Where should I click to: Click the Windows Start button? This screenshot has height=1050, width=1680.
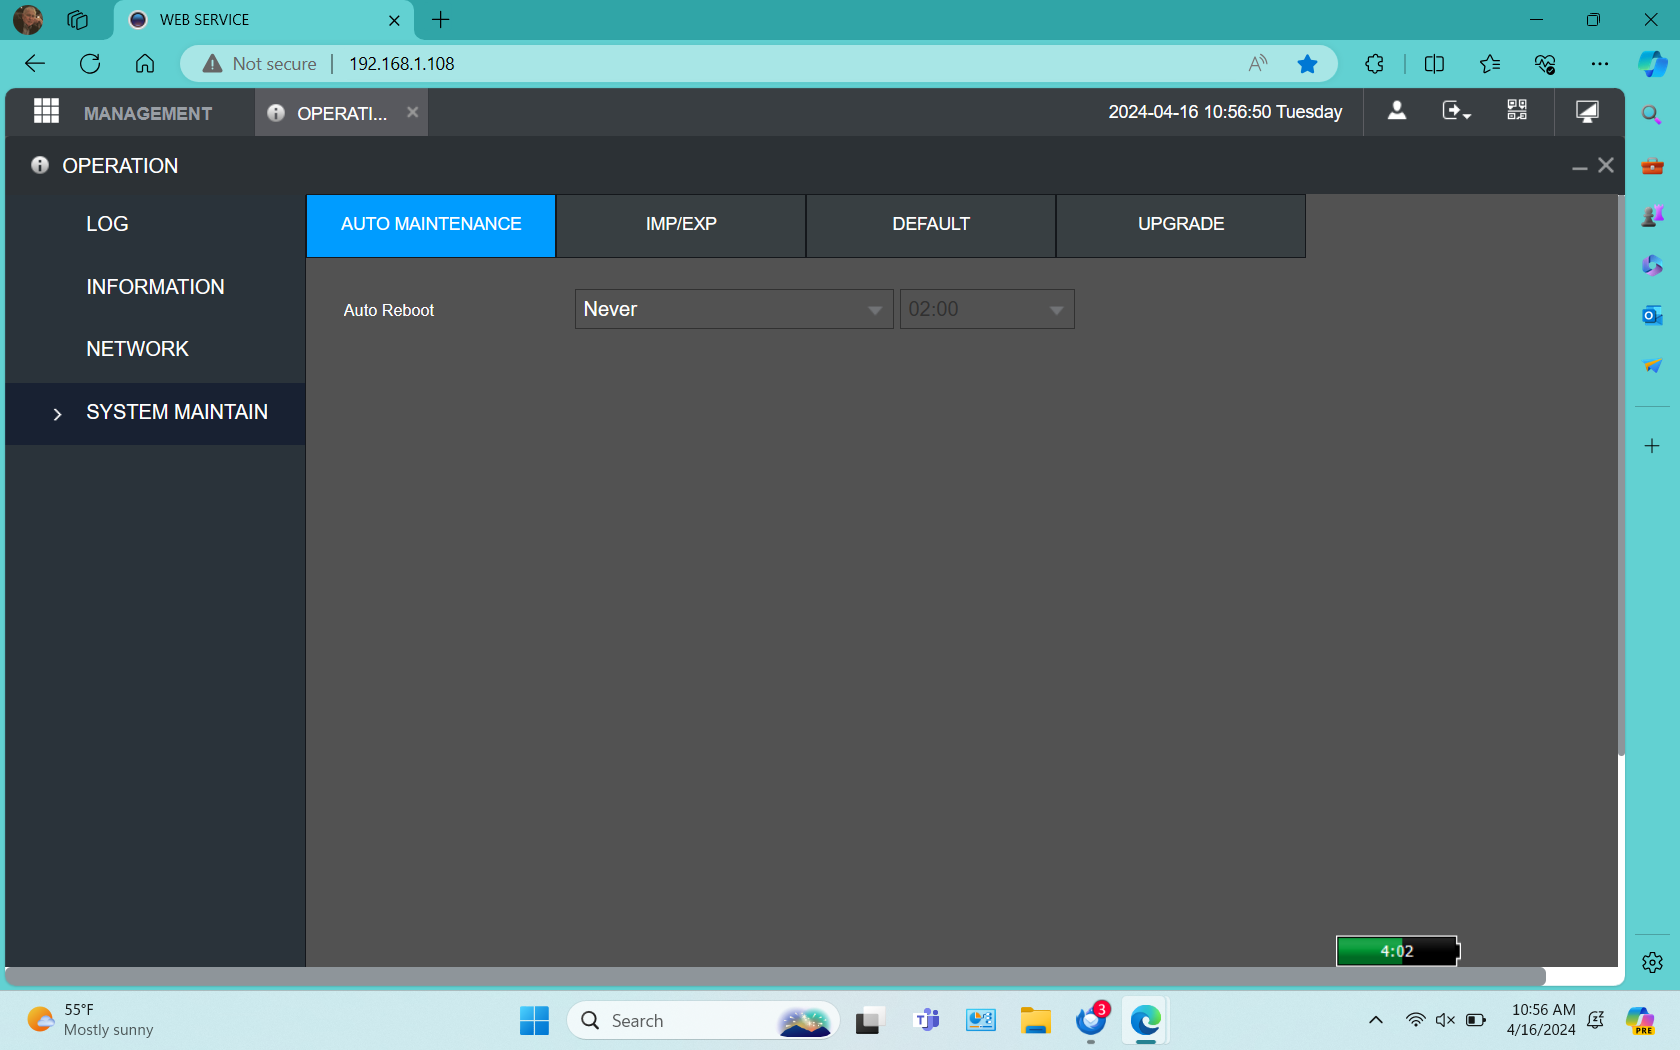pos(534,1021)
